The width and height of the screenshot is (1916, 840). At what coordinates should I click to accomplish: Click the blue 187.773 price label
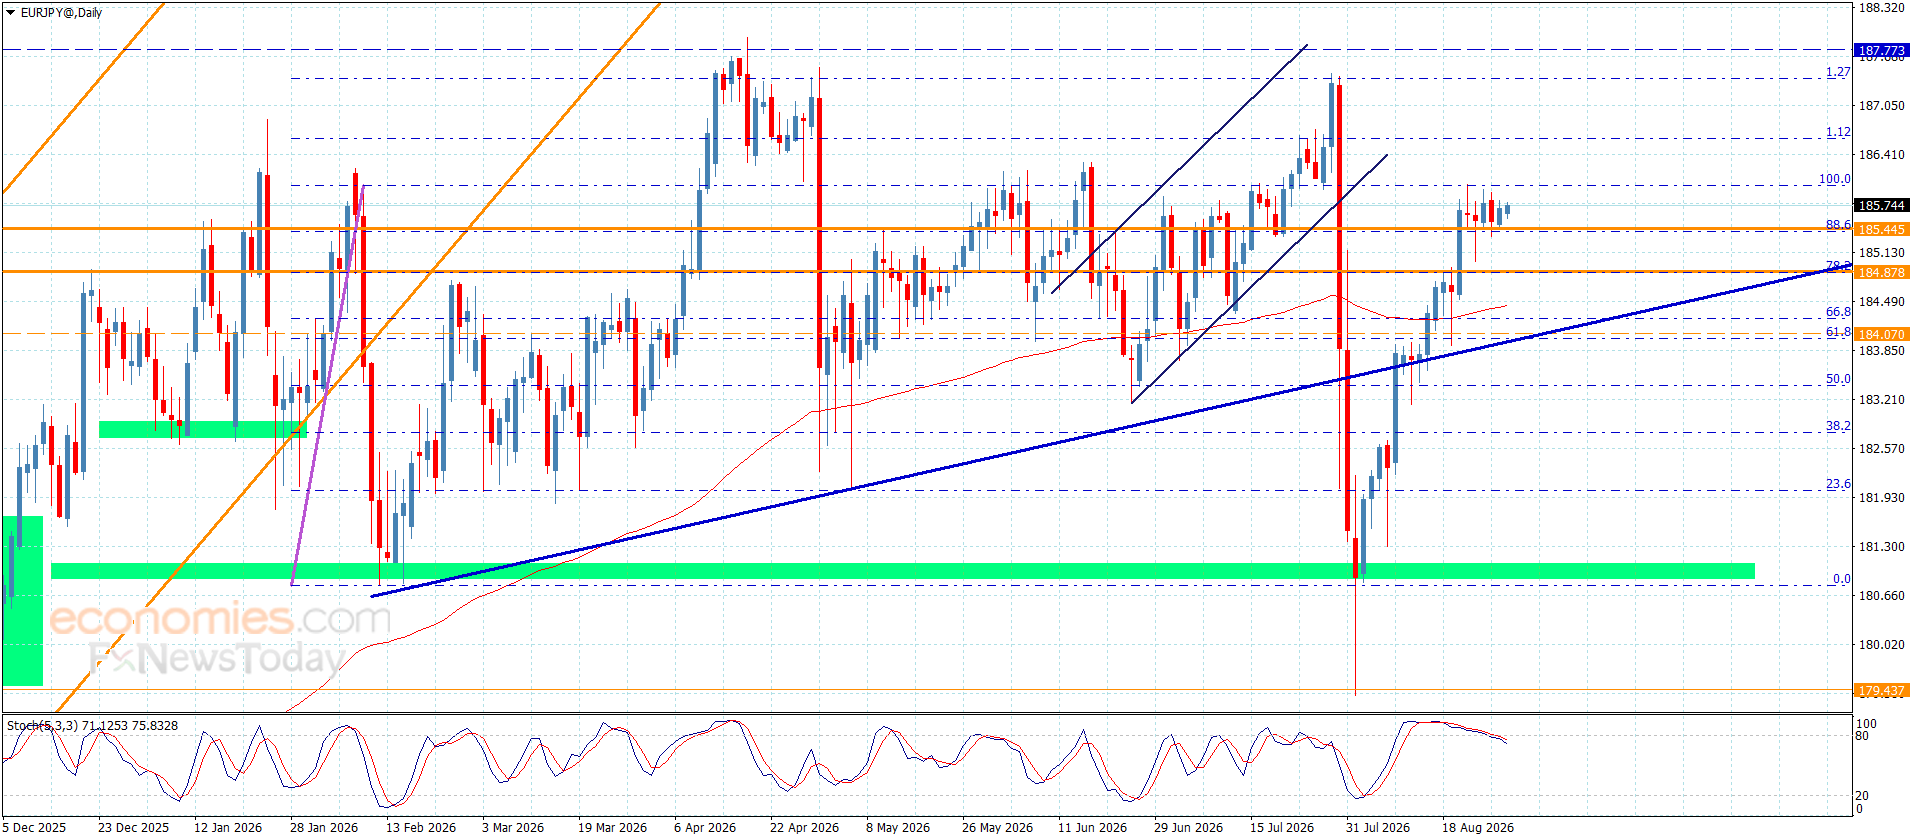(x=1881, y=50)
